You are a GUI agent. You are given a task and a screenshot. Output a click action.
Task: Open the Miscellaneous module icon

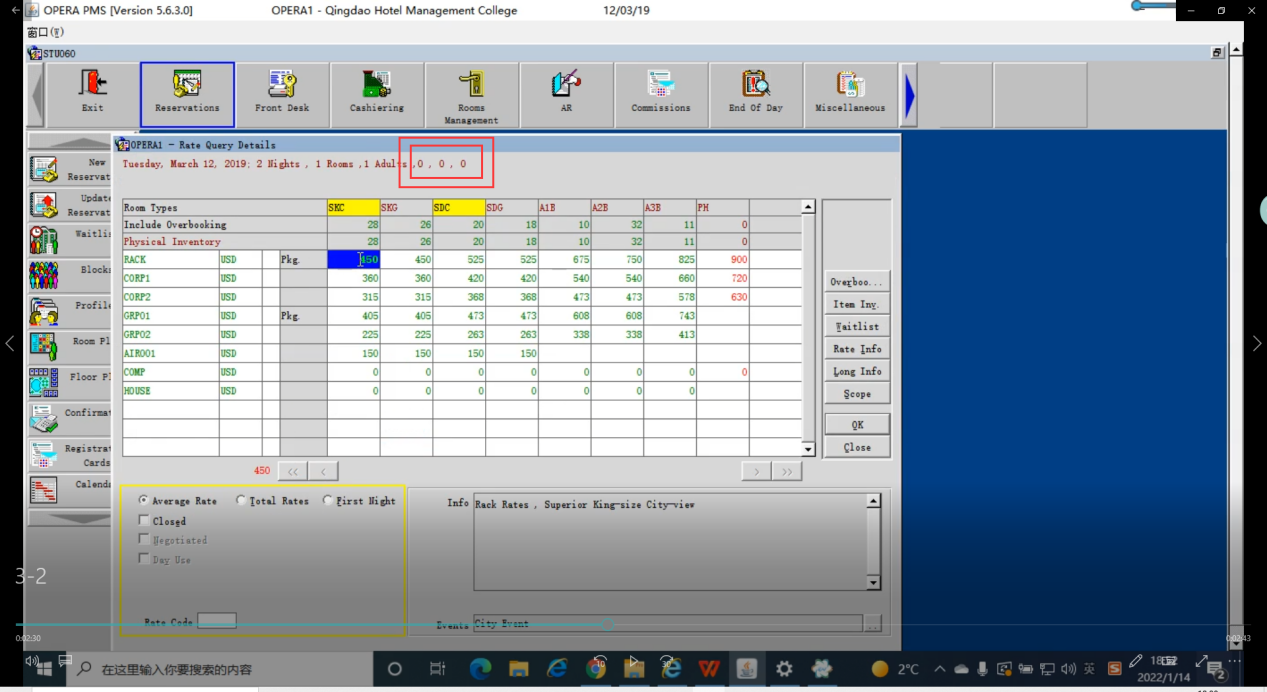click(x=850, y=90)
